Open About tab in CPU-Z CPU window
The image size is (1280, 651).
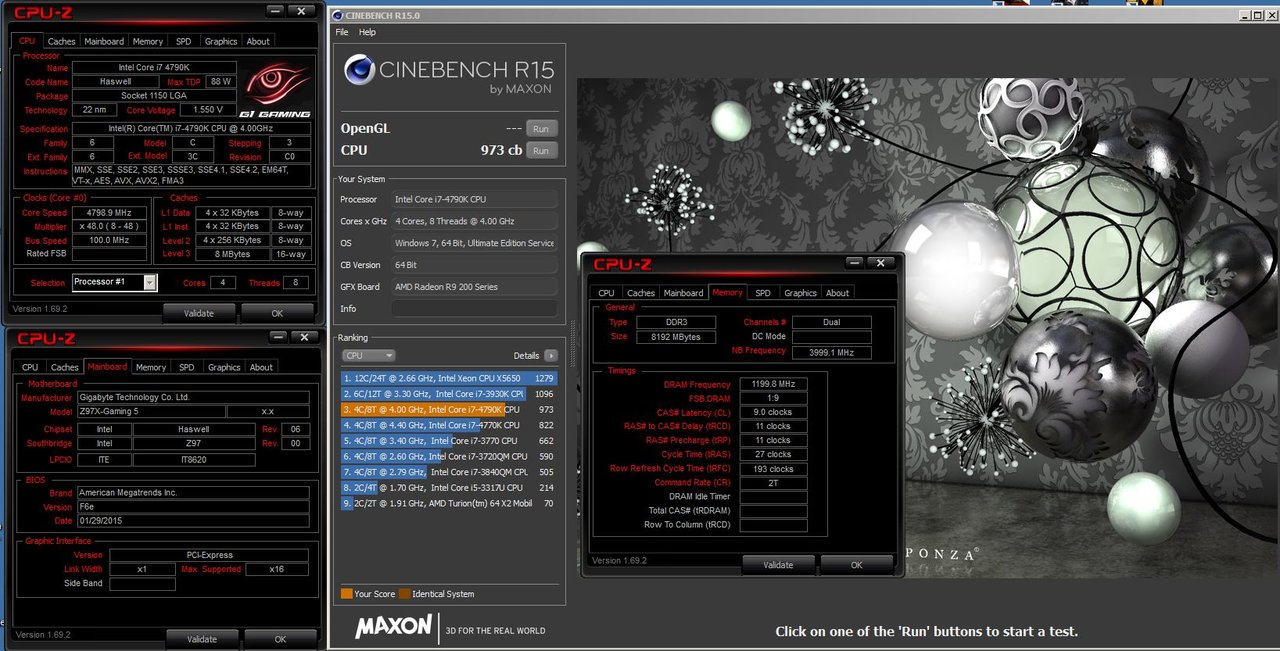258,41
